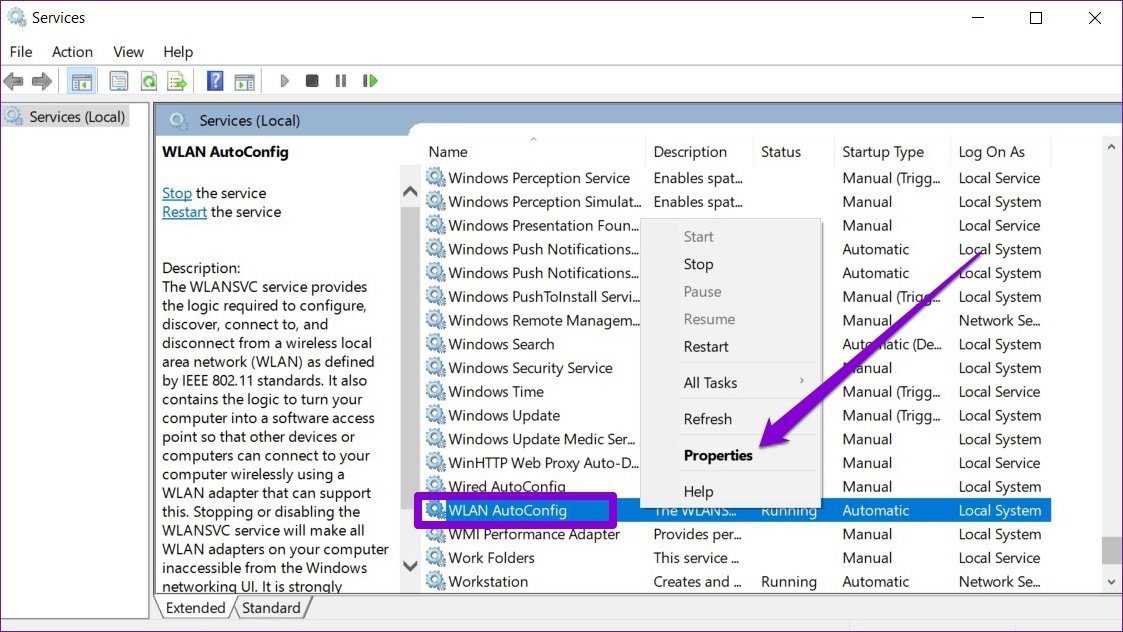This screenshot has width=1123, height=632.
Task: Switch to the Extended tab
Action: tap(195, 608)
